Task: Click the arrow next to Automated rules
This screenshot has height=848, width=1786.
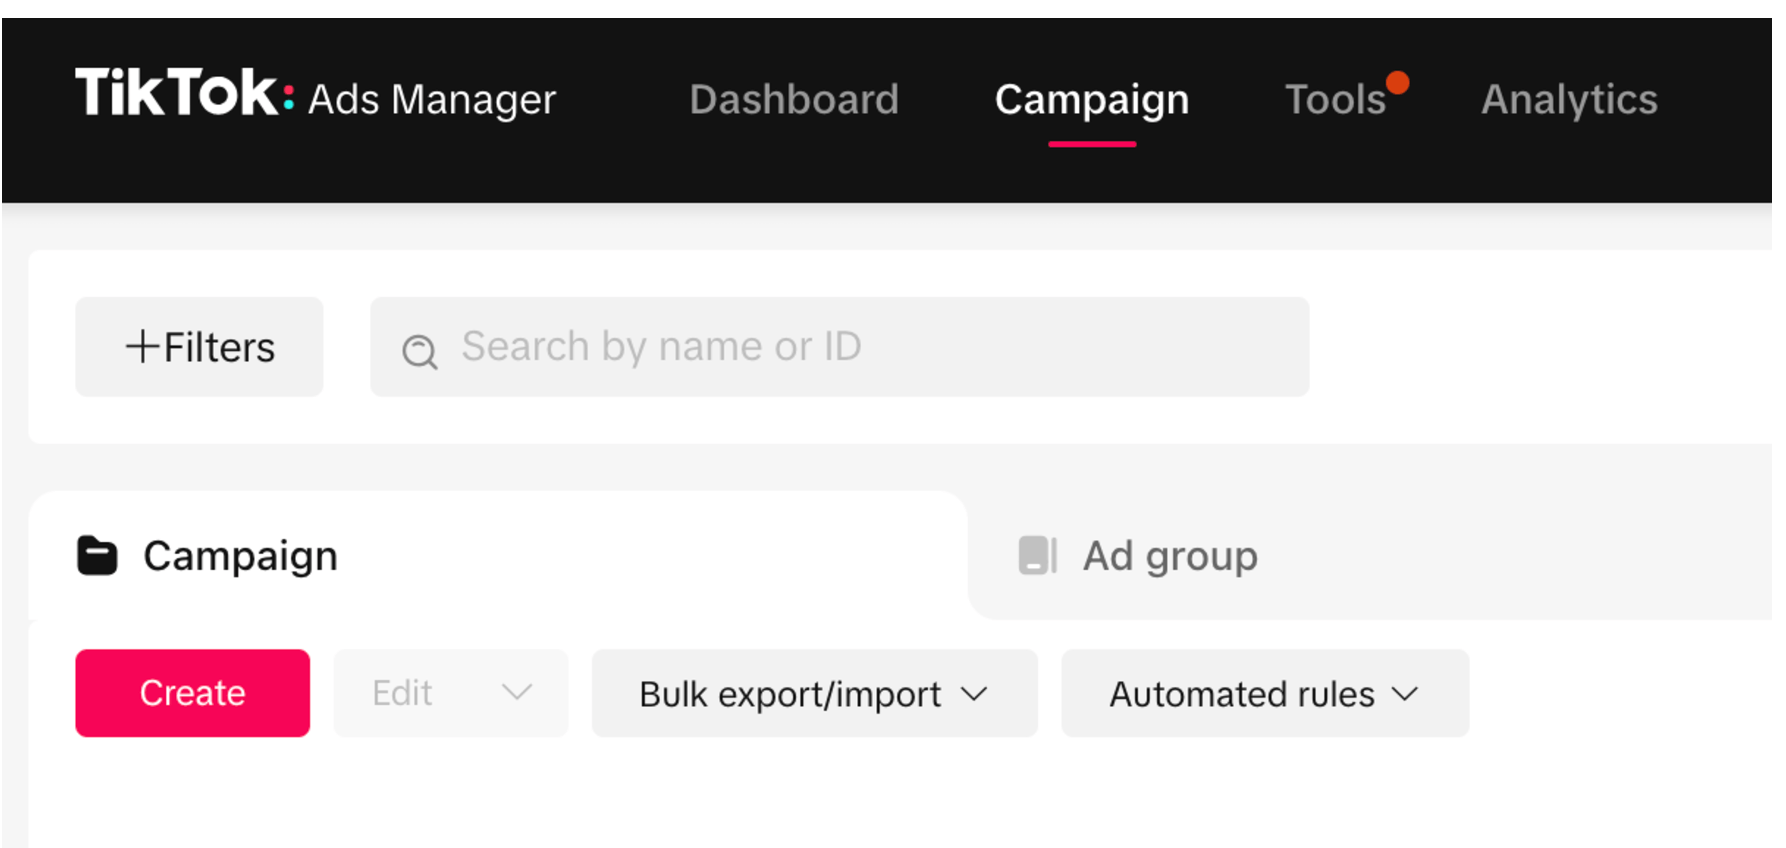Action: (x=1405, y=694)
